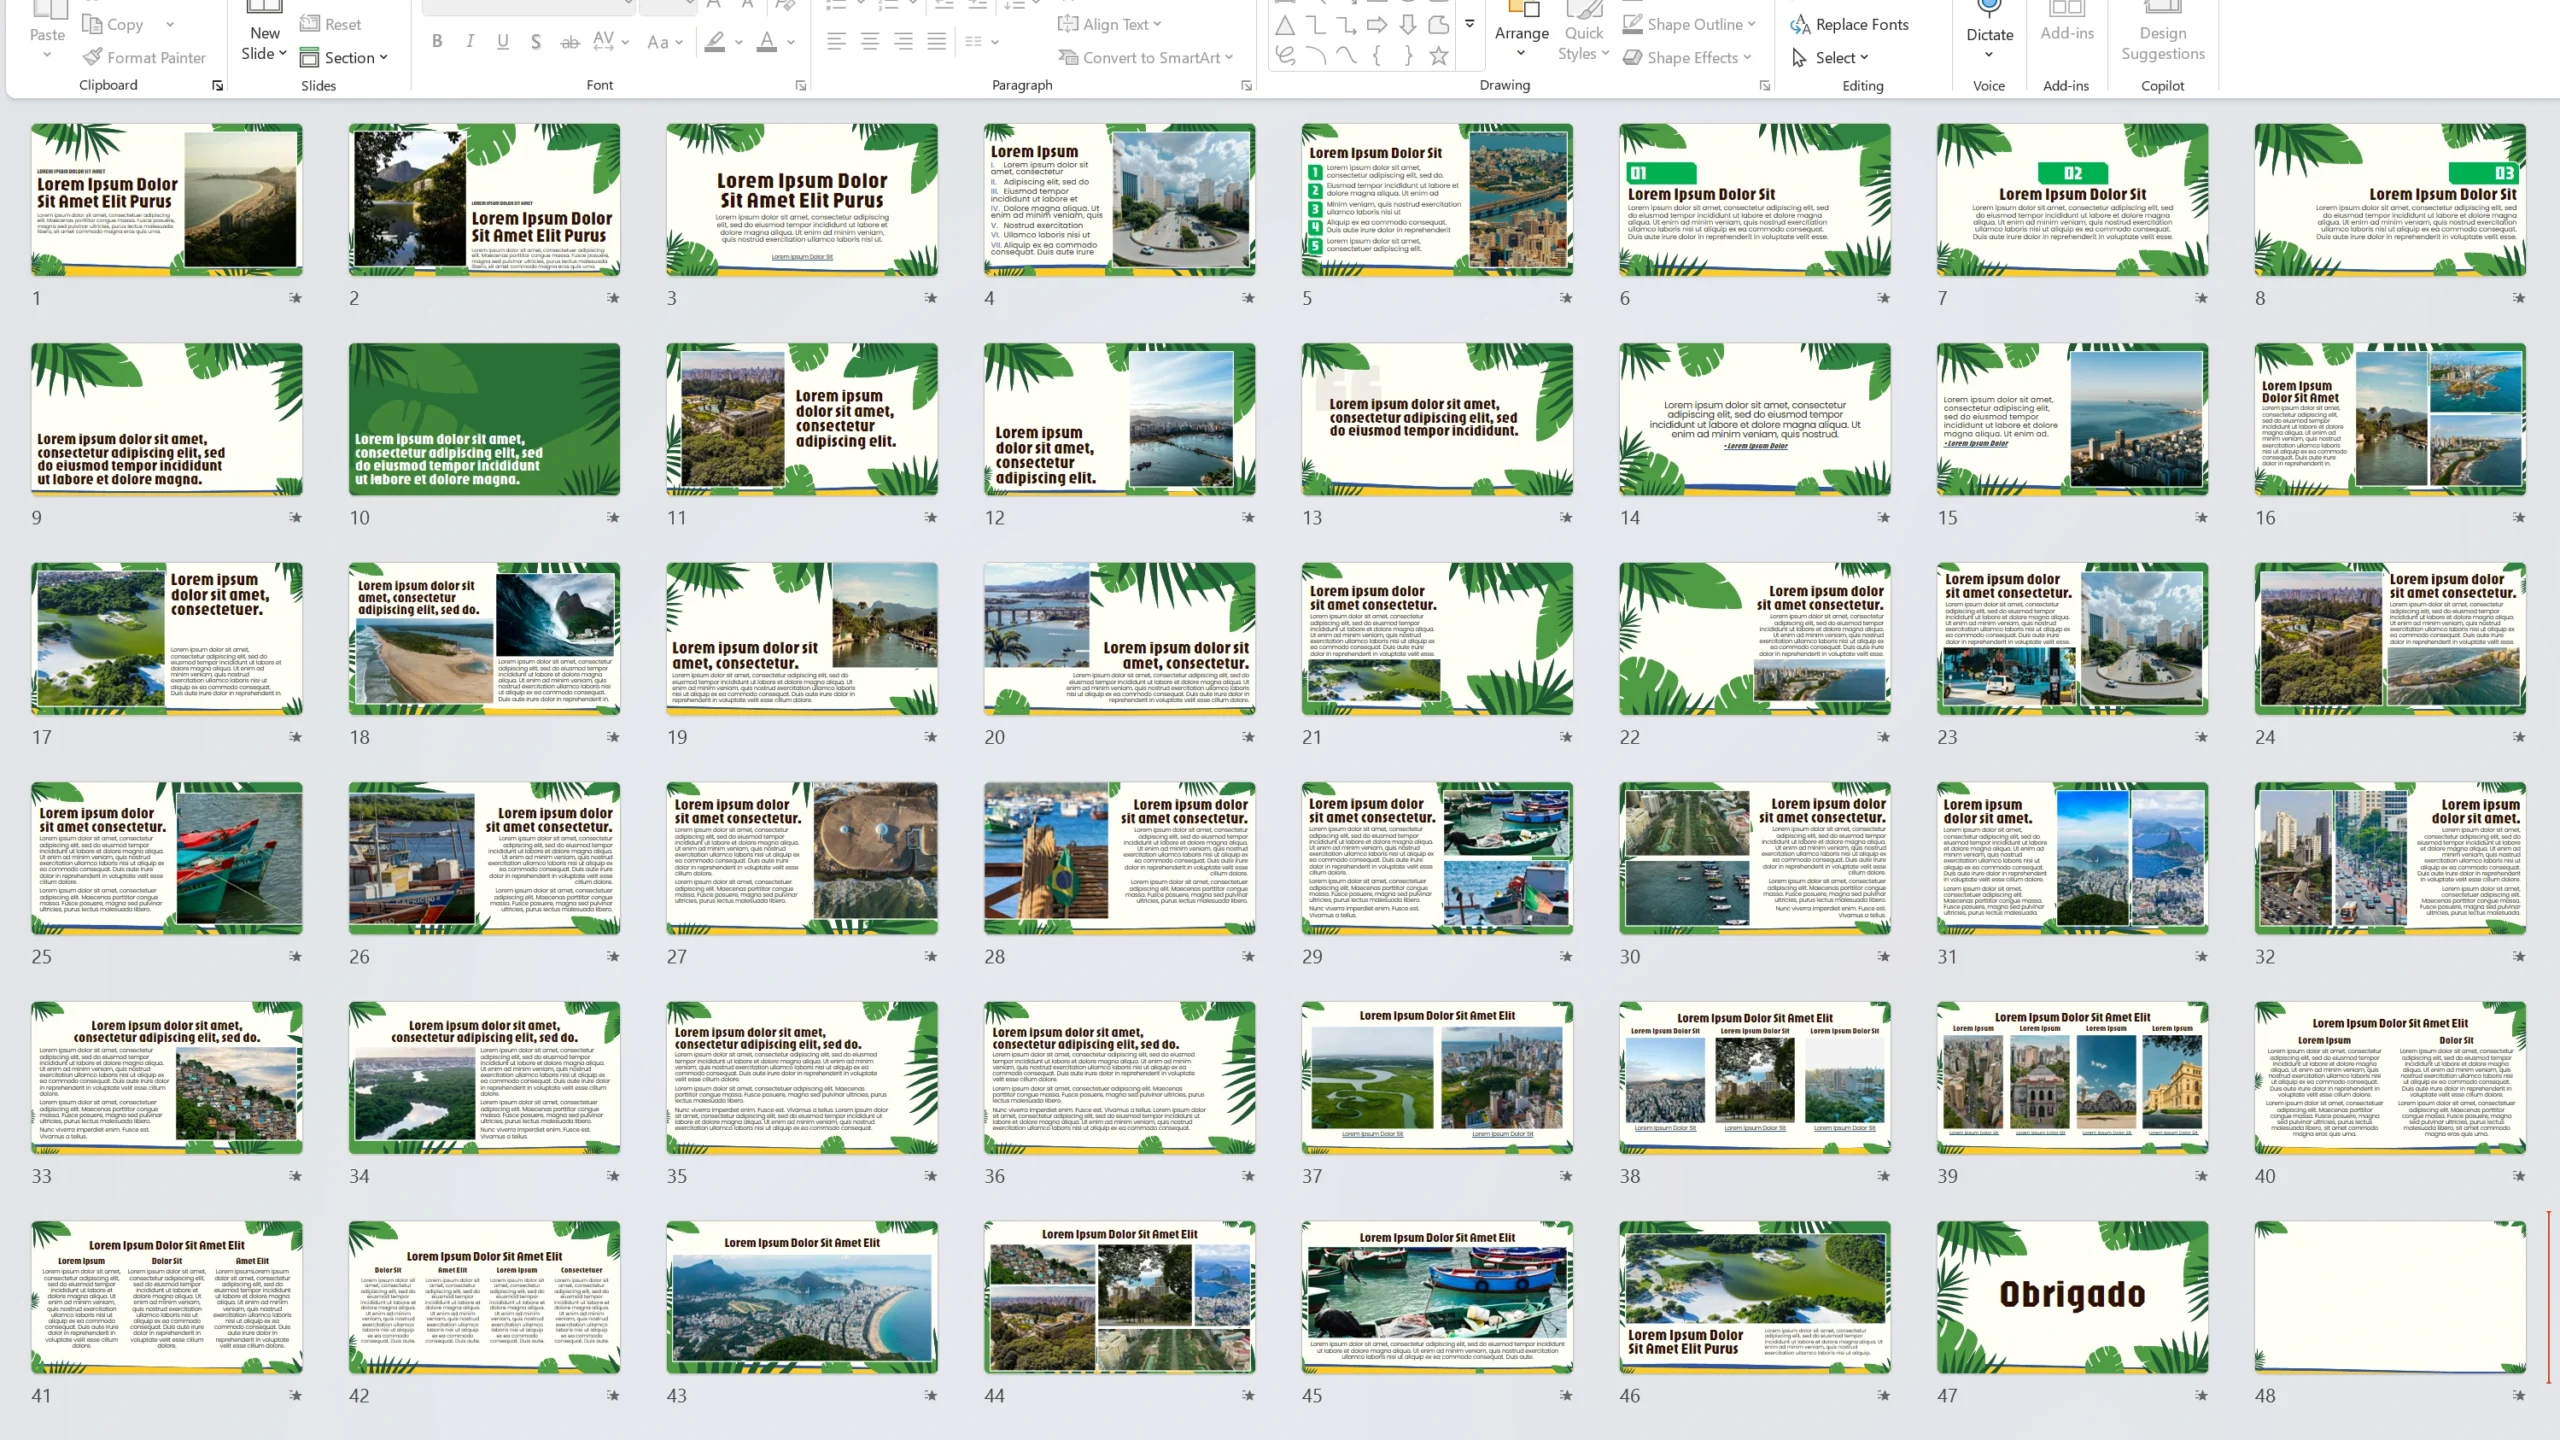
Task: Toggle Justify paragraph alignment
Action: click(936, 42)
